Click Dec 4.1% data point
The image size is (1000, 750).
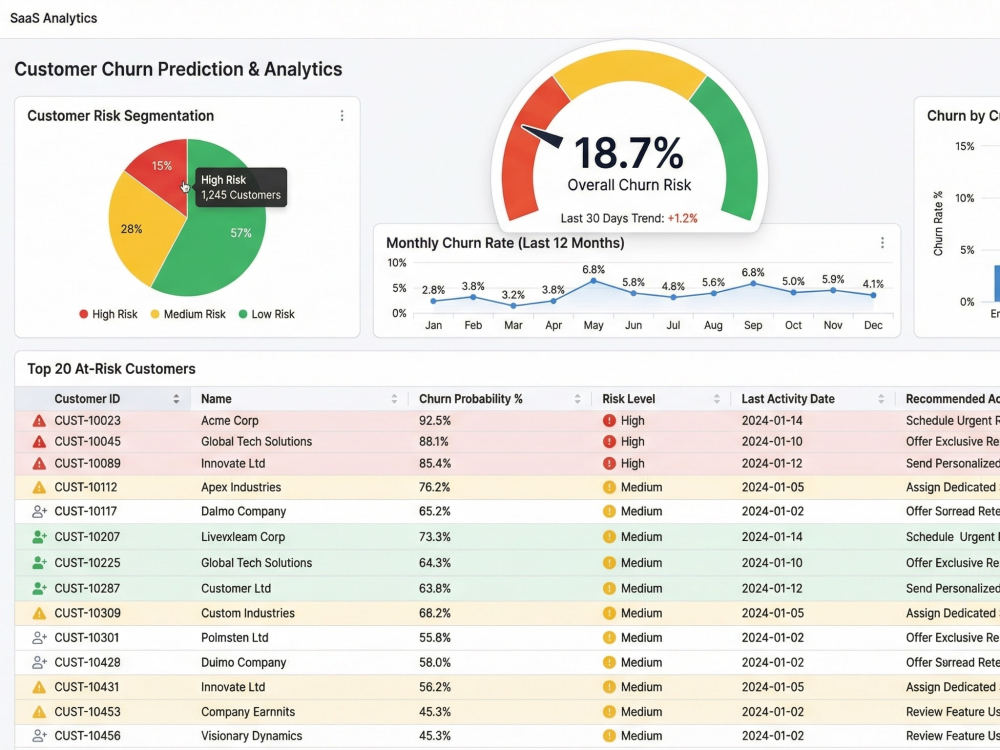[x=873, y=295]
